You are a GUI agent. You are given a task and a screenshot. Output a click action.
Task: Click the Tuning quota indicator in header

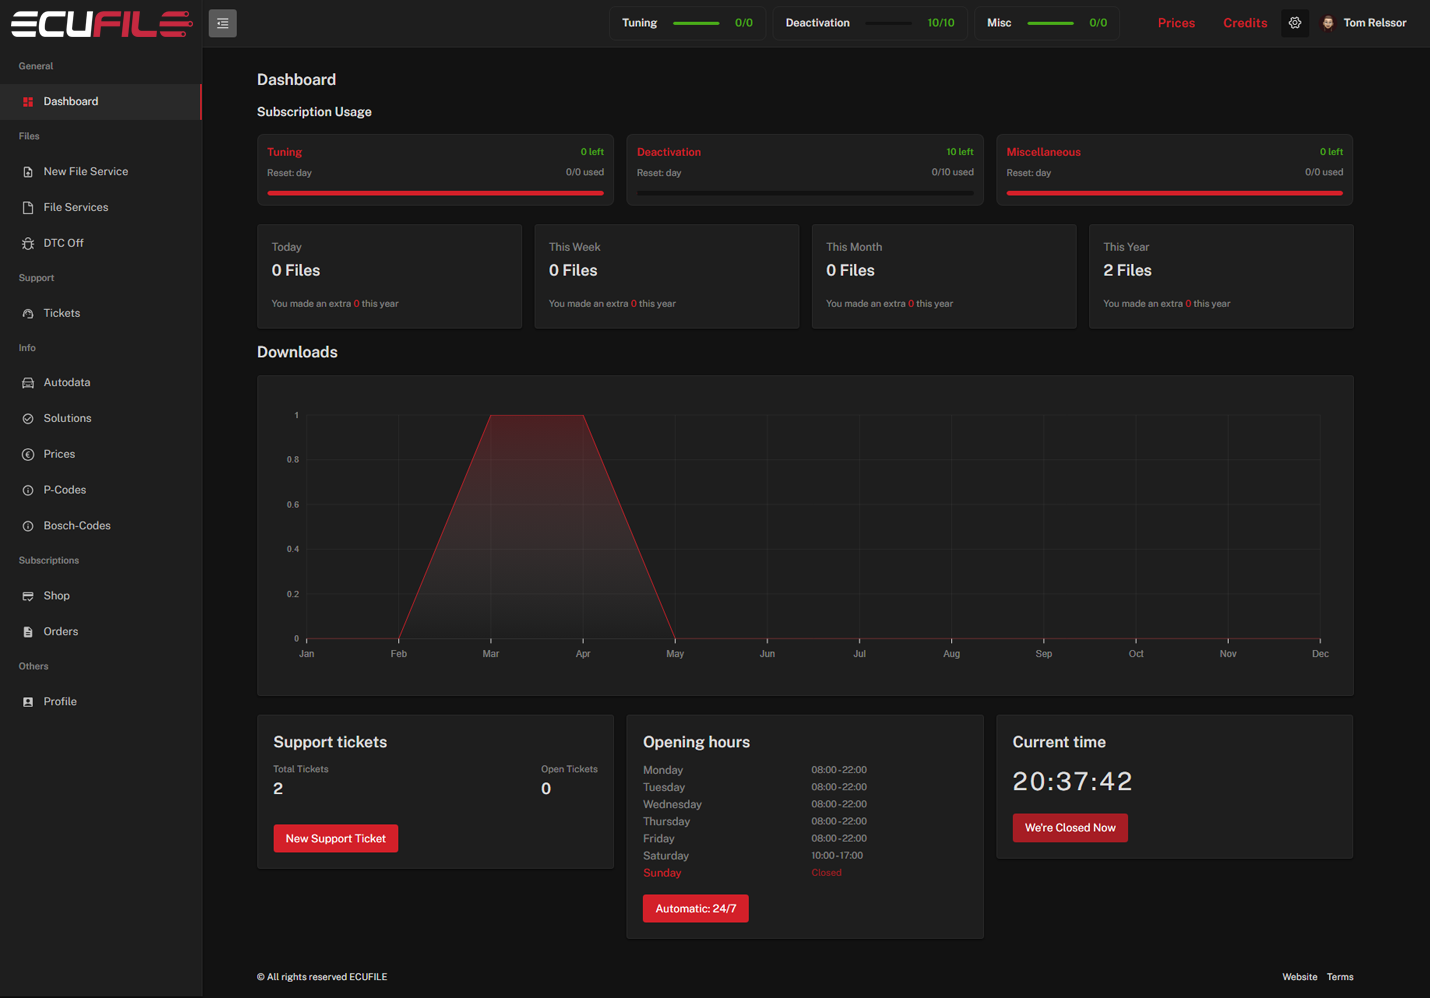(687, 23)
